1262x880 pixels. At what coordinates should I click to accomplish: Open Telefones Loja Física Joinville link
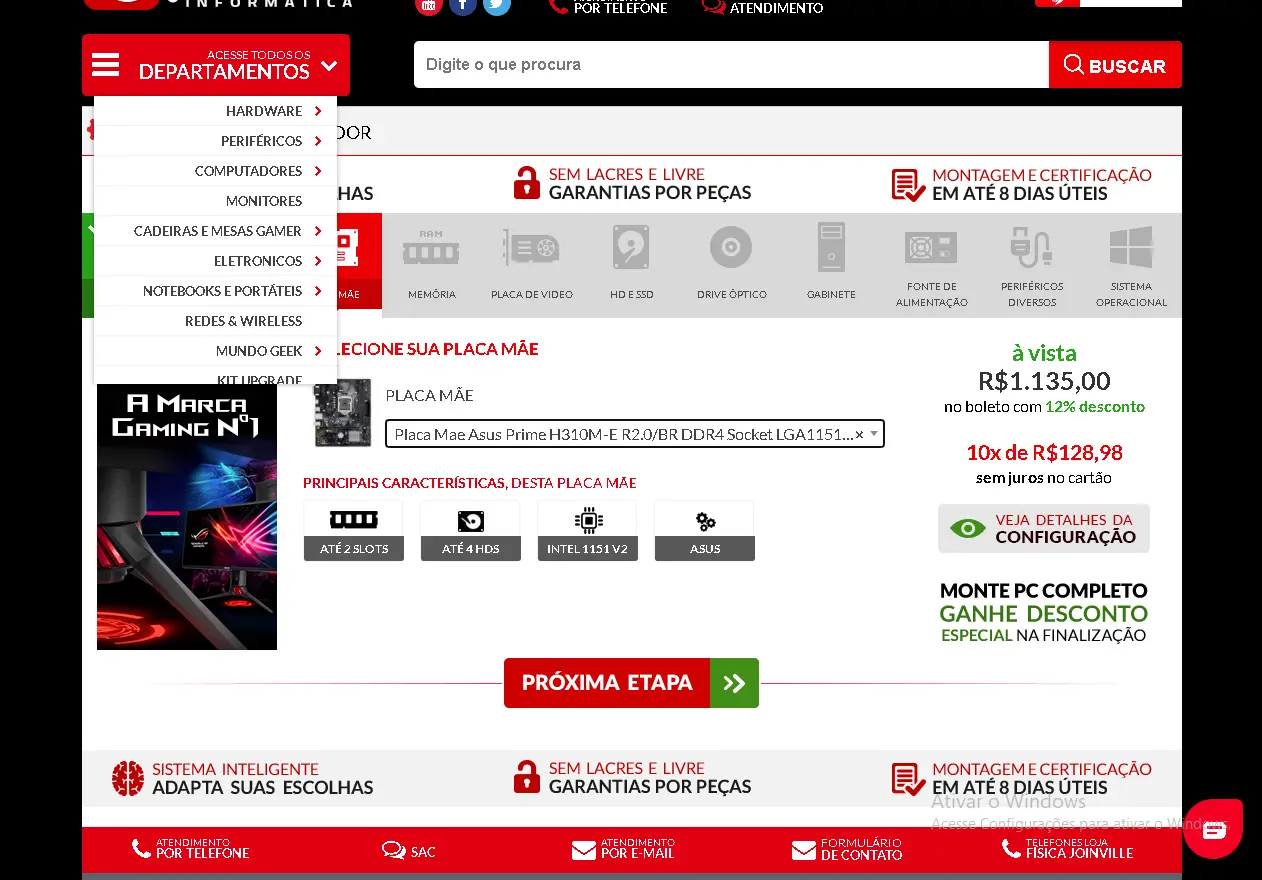pyautogui.click(x=1067, y=849)
